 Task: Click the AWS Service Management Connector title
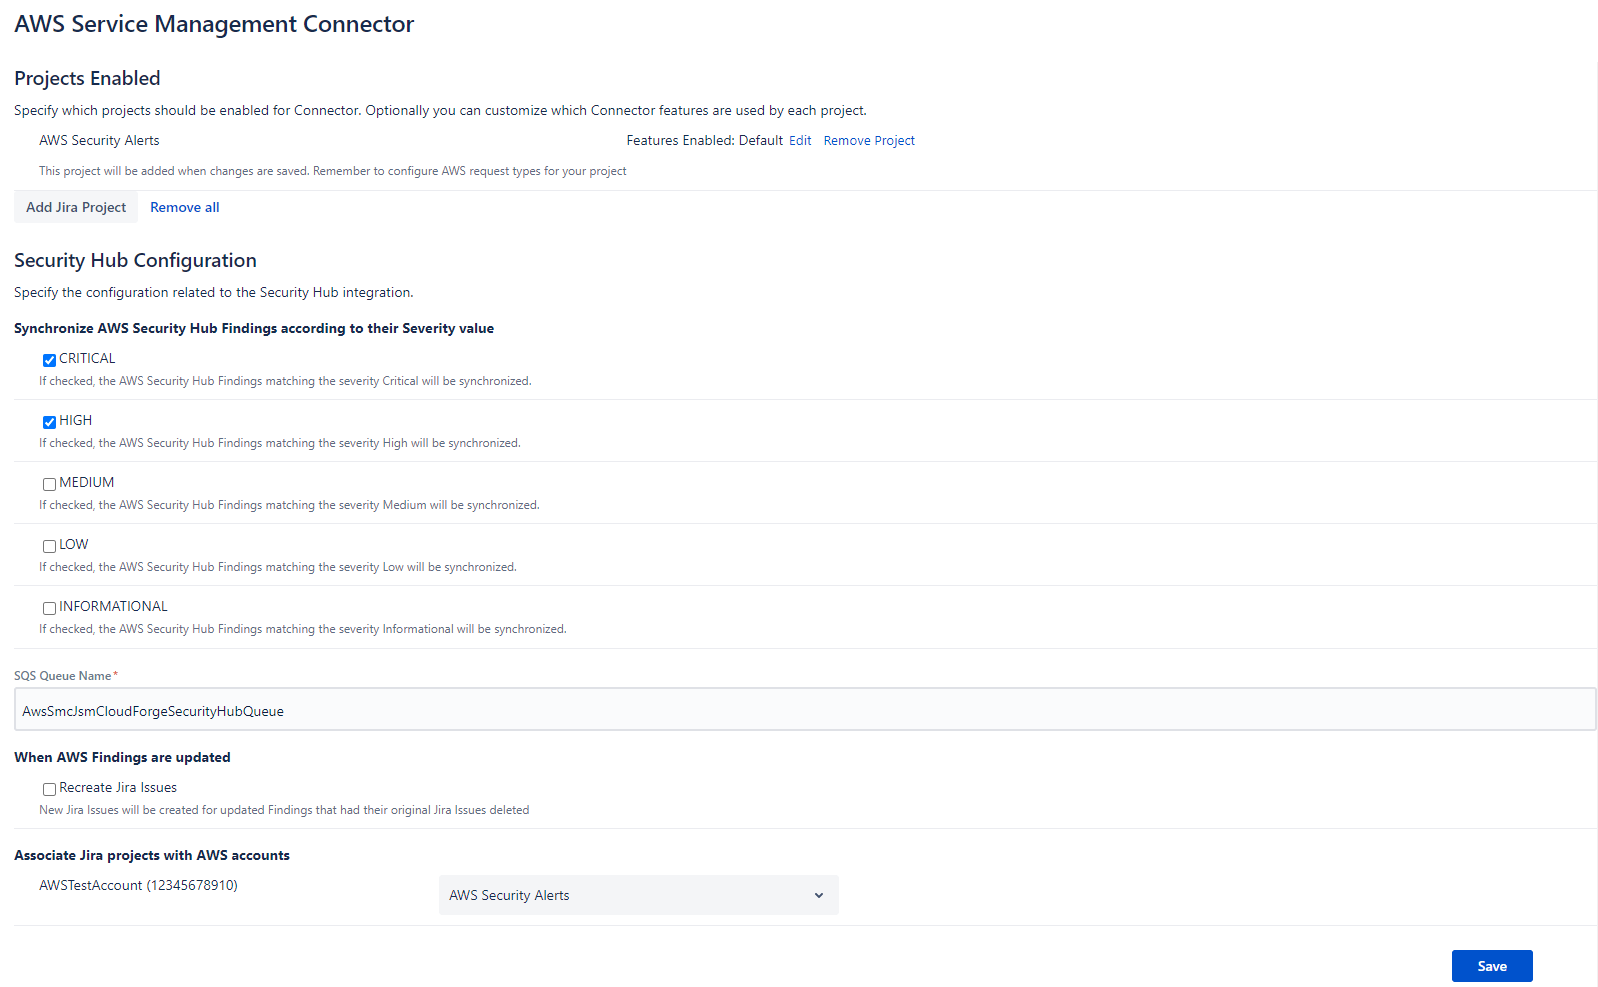[x=214, y=24]
